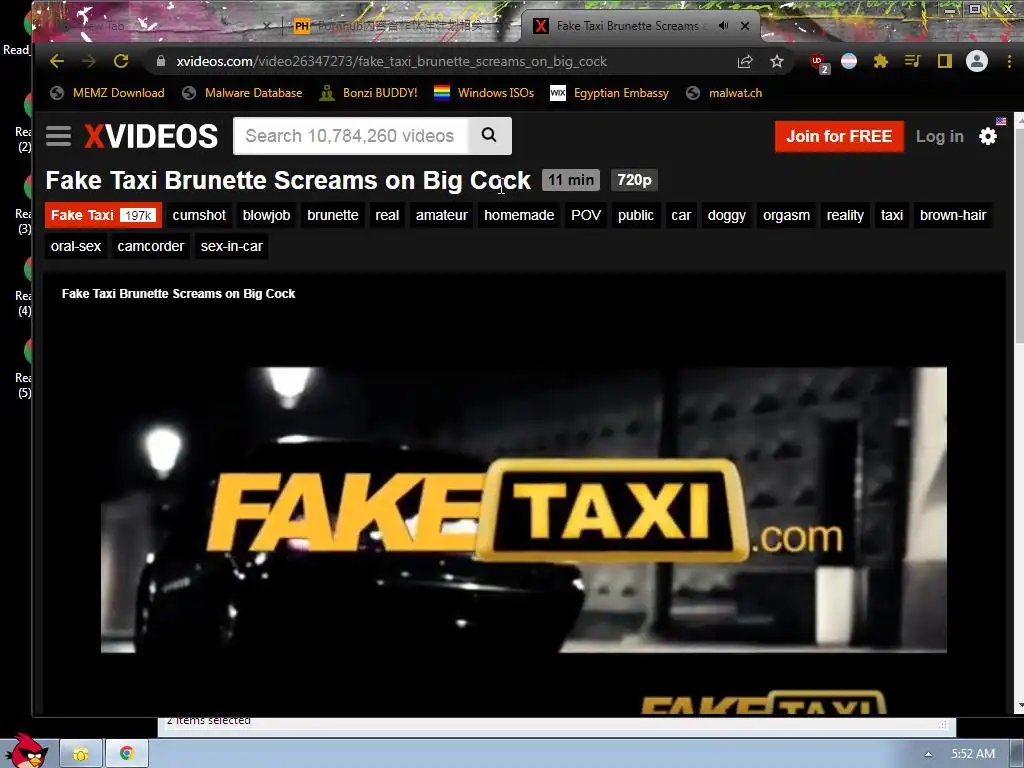Close the active browser tab

pyautogui.click(x=745, y=26)
